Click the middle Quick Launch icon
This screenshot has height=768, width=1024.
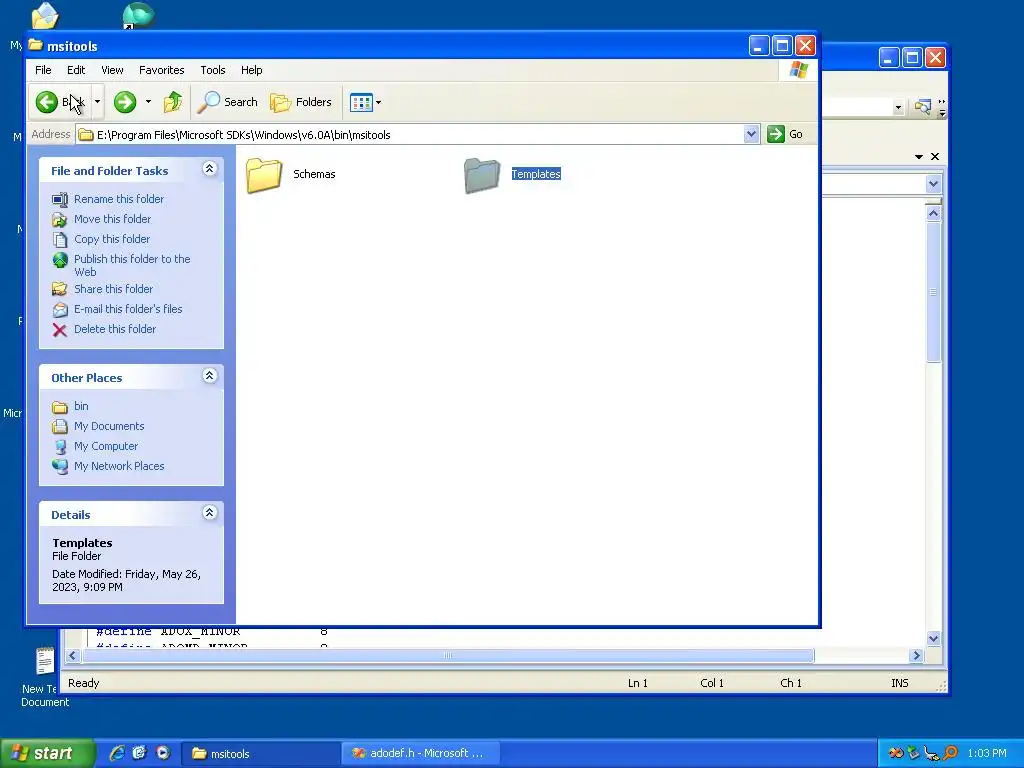(140, 753)
